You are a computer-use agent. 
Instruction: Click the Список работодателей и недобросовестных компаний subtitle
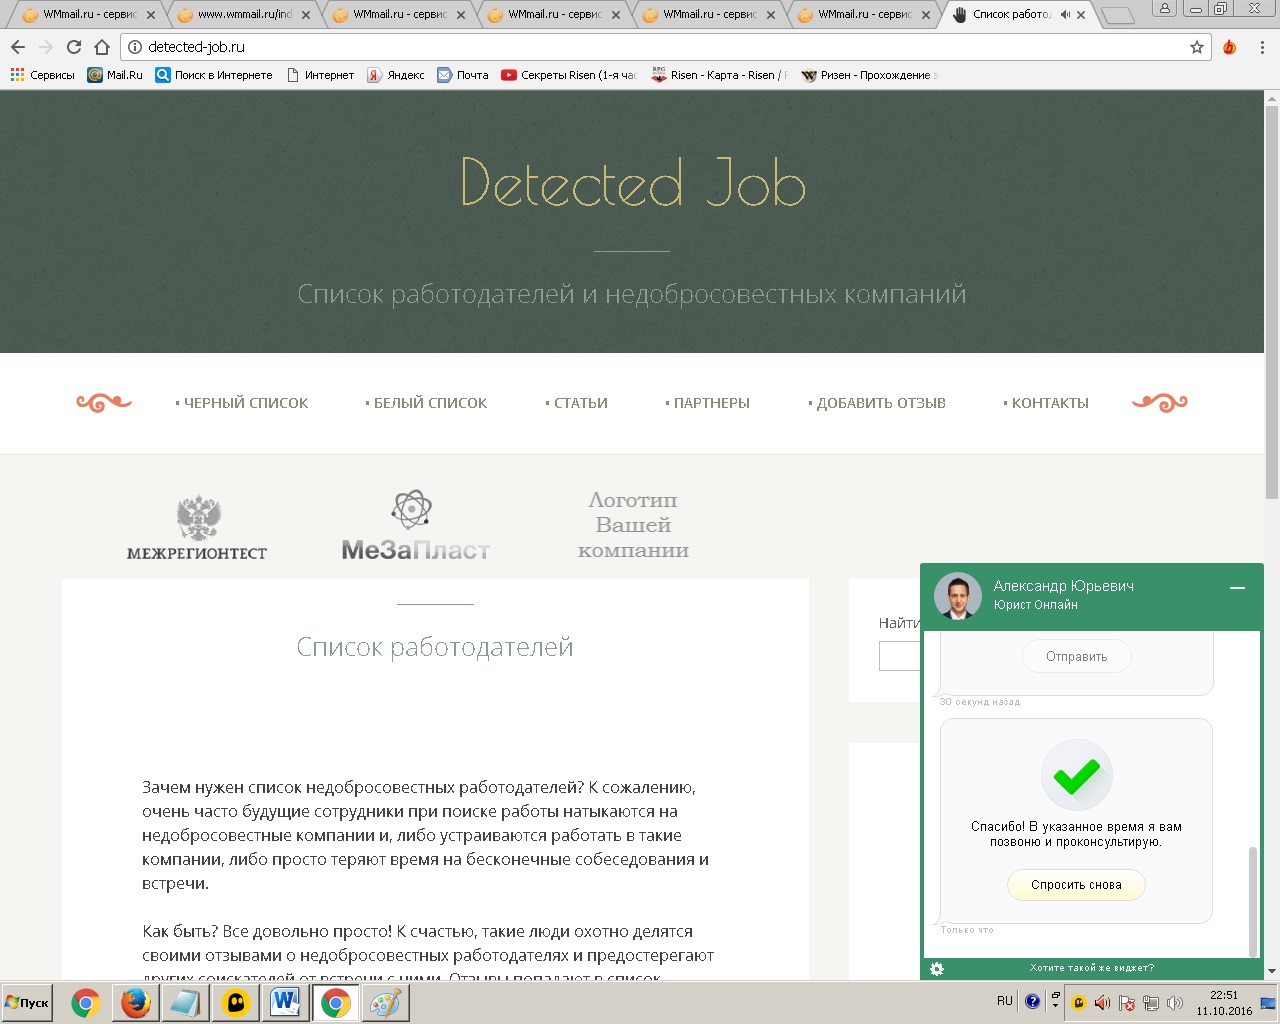click(x=632, y=294)
